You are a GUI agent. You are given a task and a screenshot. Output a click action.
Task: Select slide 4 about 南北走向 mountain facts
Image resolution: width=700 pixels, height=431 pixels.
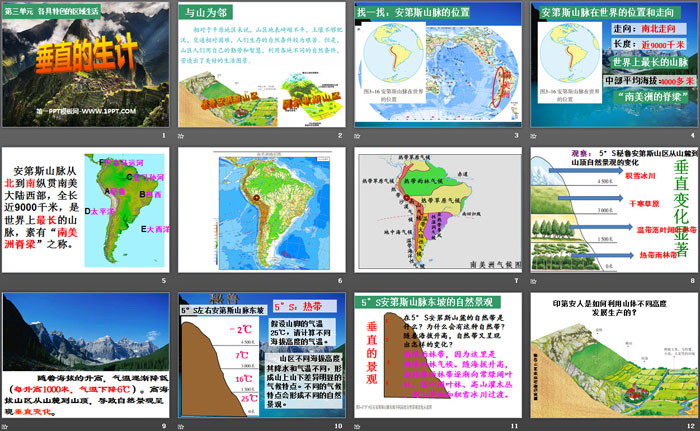(614, 65)
